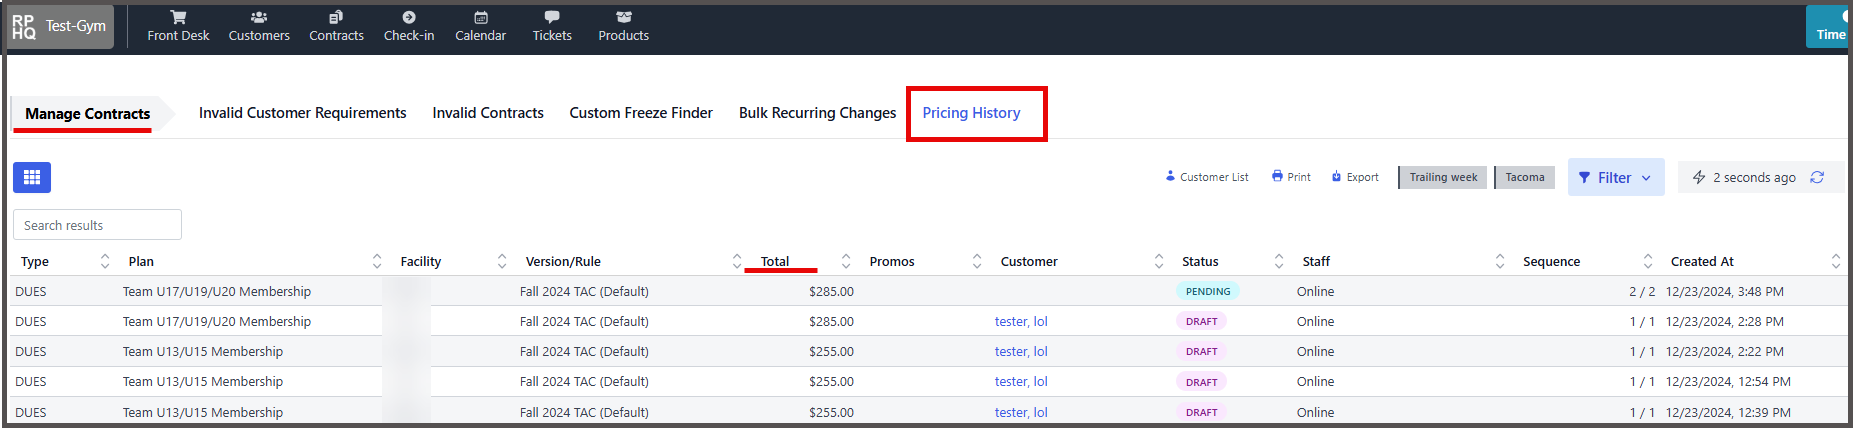1853x428 pixels.
Task: Open Customers from the top navigation
Action: (x=259, y=26)
